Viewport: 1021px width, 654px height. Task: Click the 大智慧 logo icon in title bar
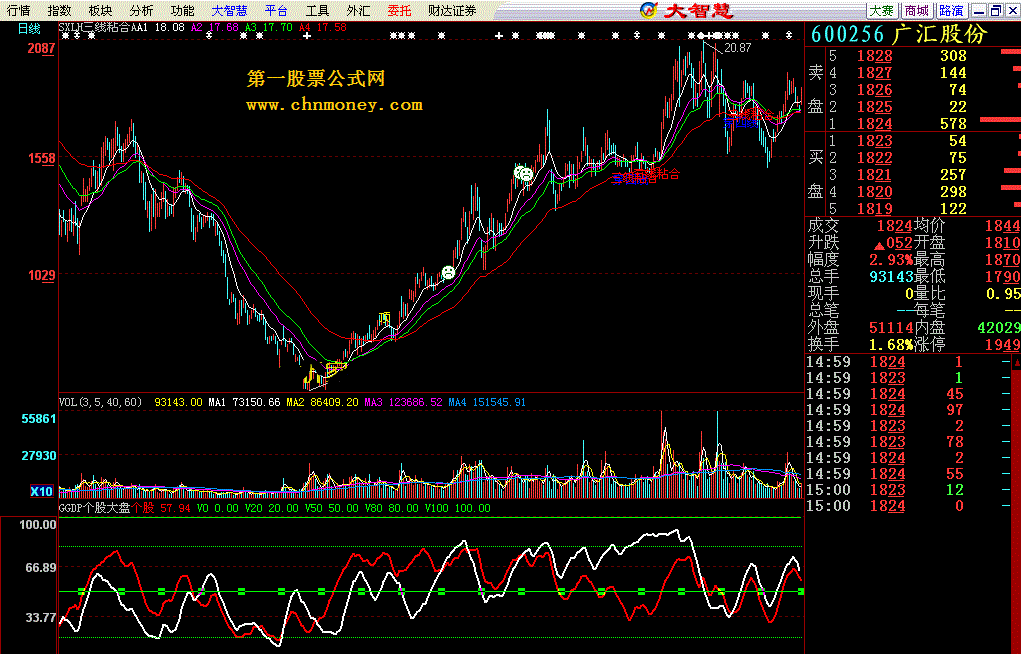pyautogui.click(x=648, y=10)
